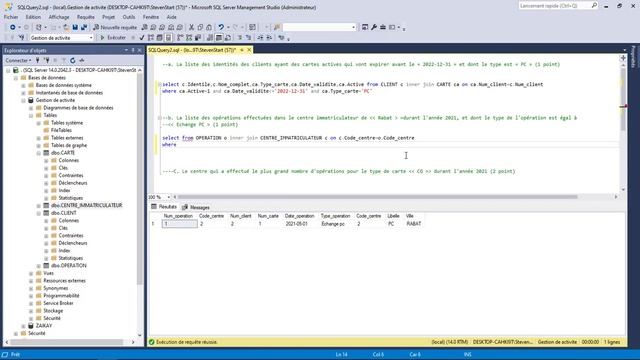This screenshot has width=640, height=360.
Task: Click the 2021-05-01 date cell
Action: pyautogui.click(x=297, y=224)
